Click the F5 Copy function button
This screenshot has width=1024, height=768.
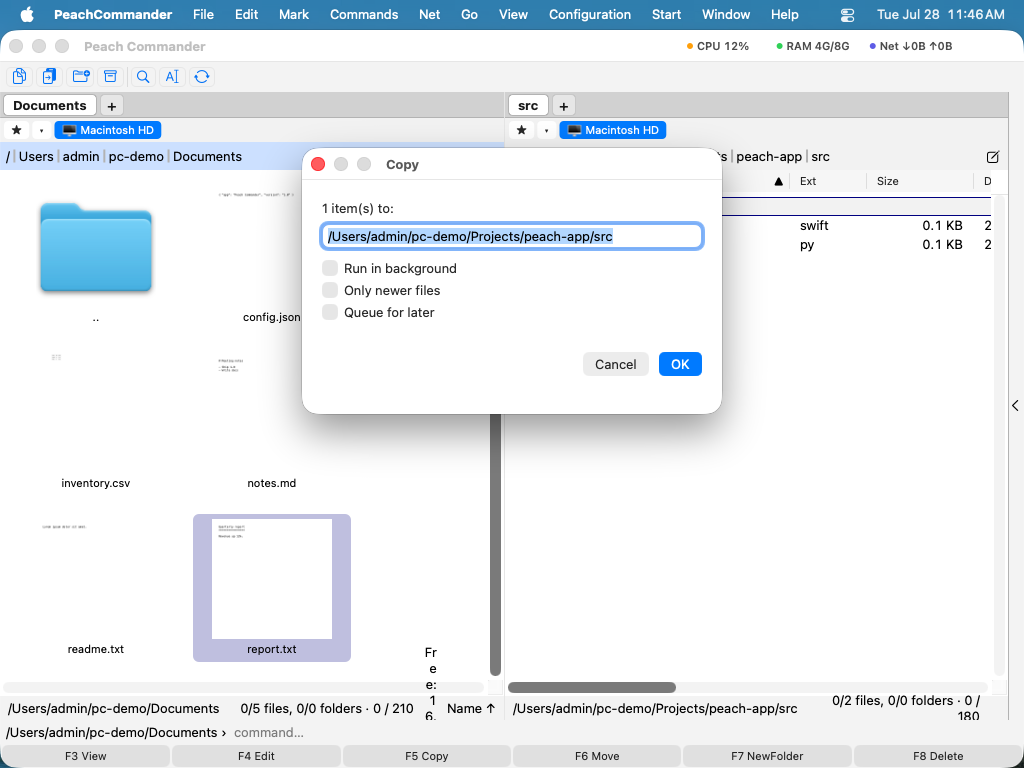426,756
